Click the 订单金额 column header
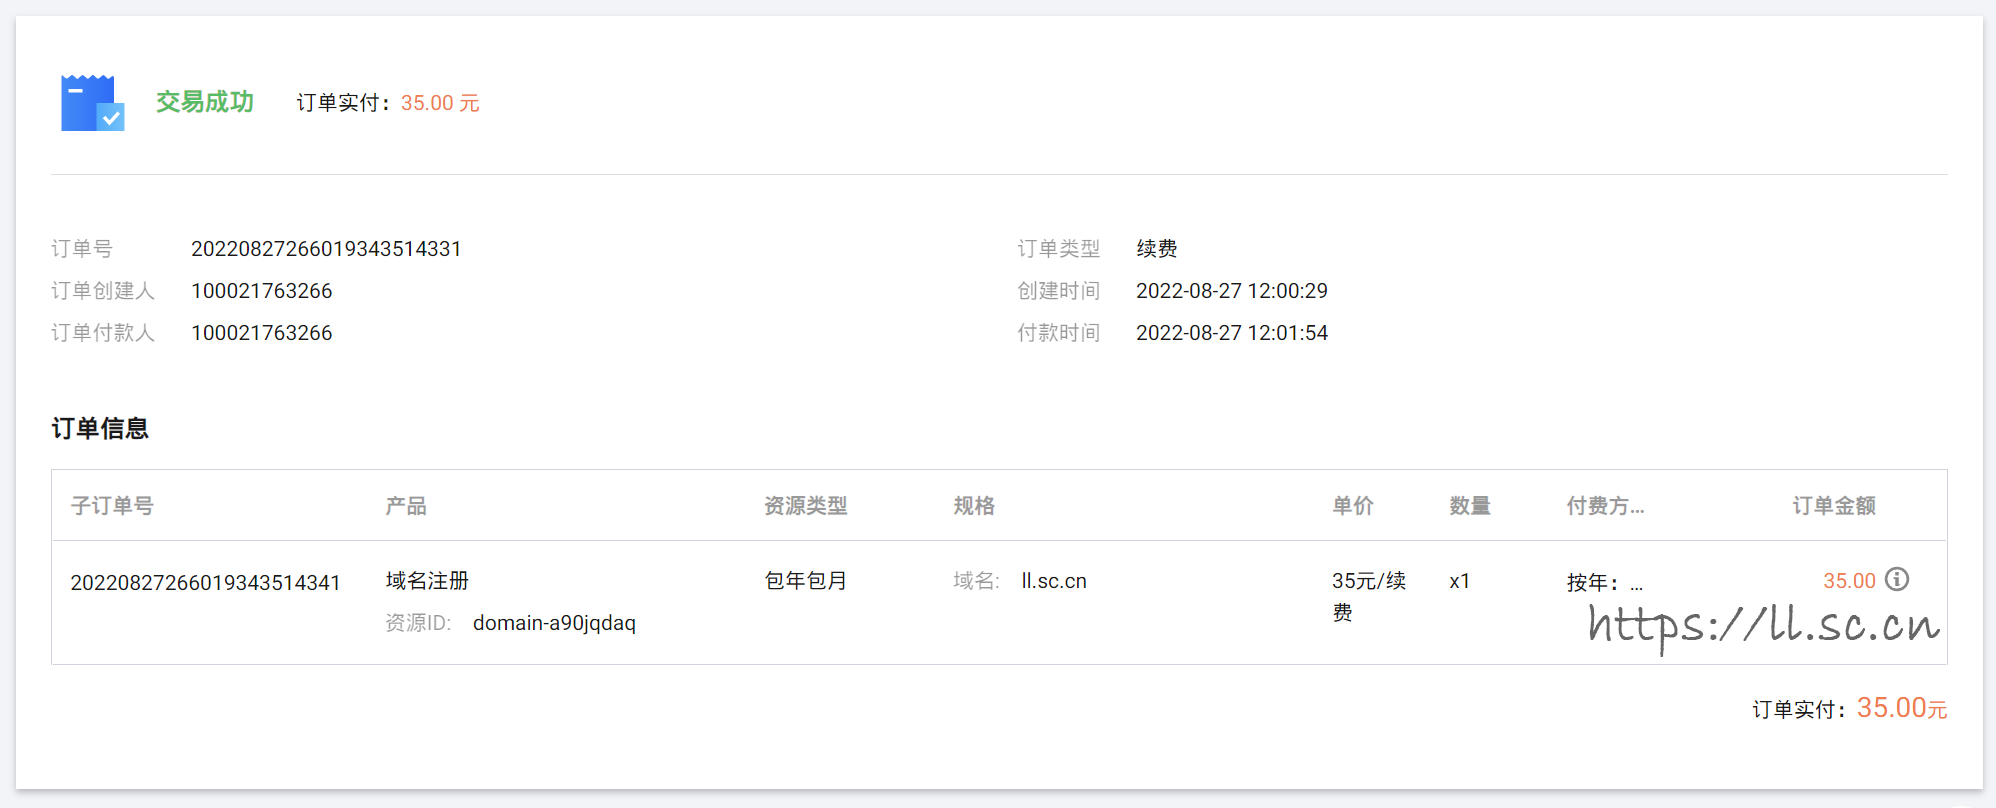The width and height of the screenshot is (1996, 808). (1833, 506)
